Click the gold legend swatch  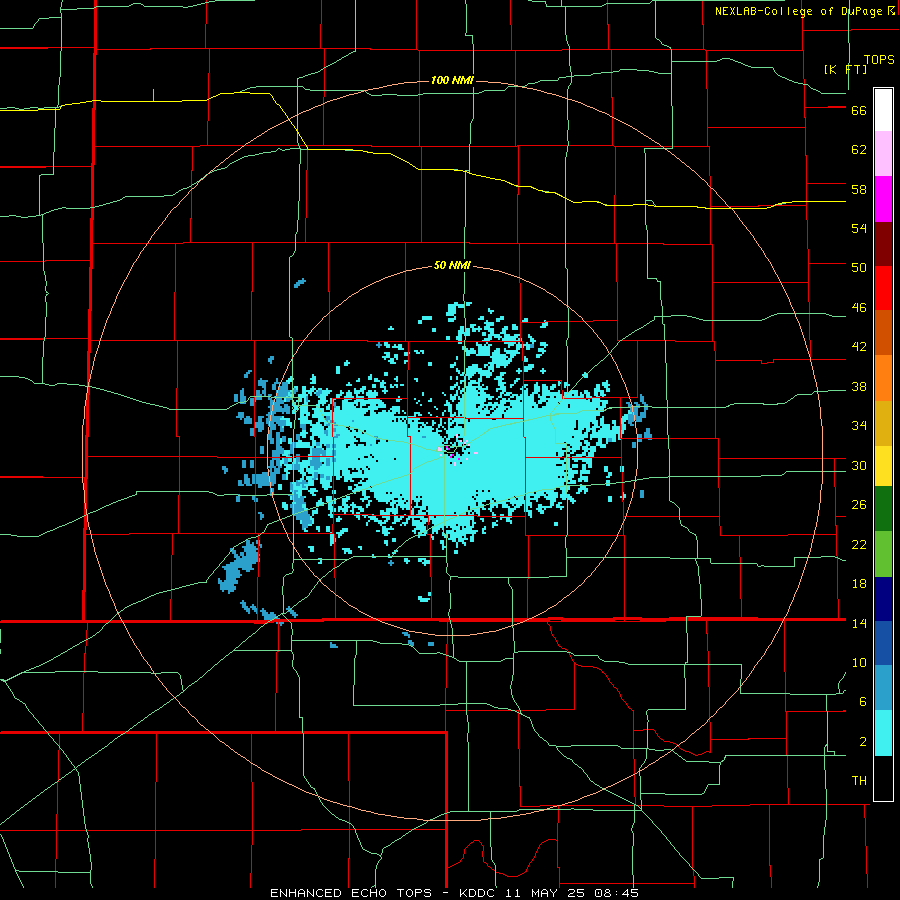[x=883, y=424]
